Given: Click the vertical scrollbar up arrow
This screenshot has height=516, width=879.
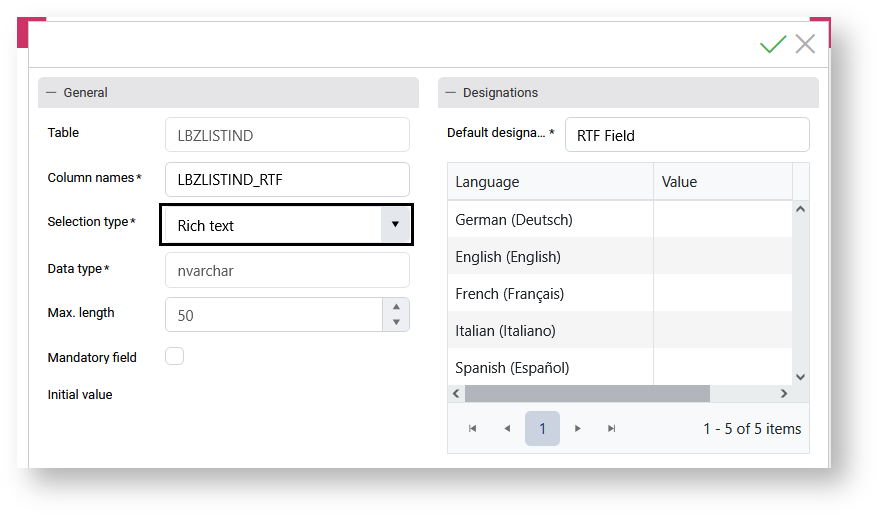Looking at the screenshot, I should click(801, 209).
